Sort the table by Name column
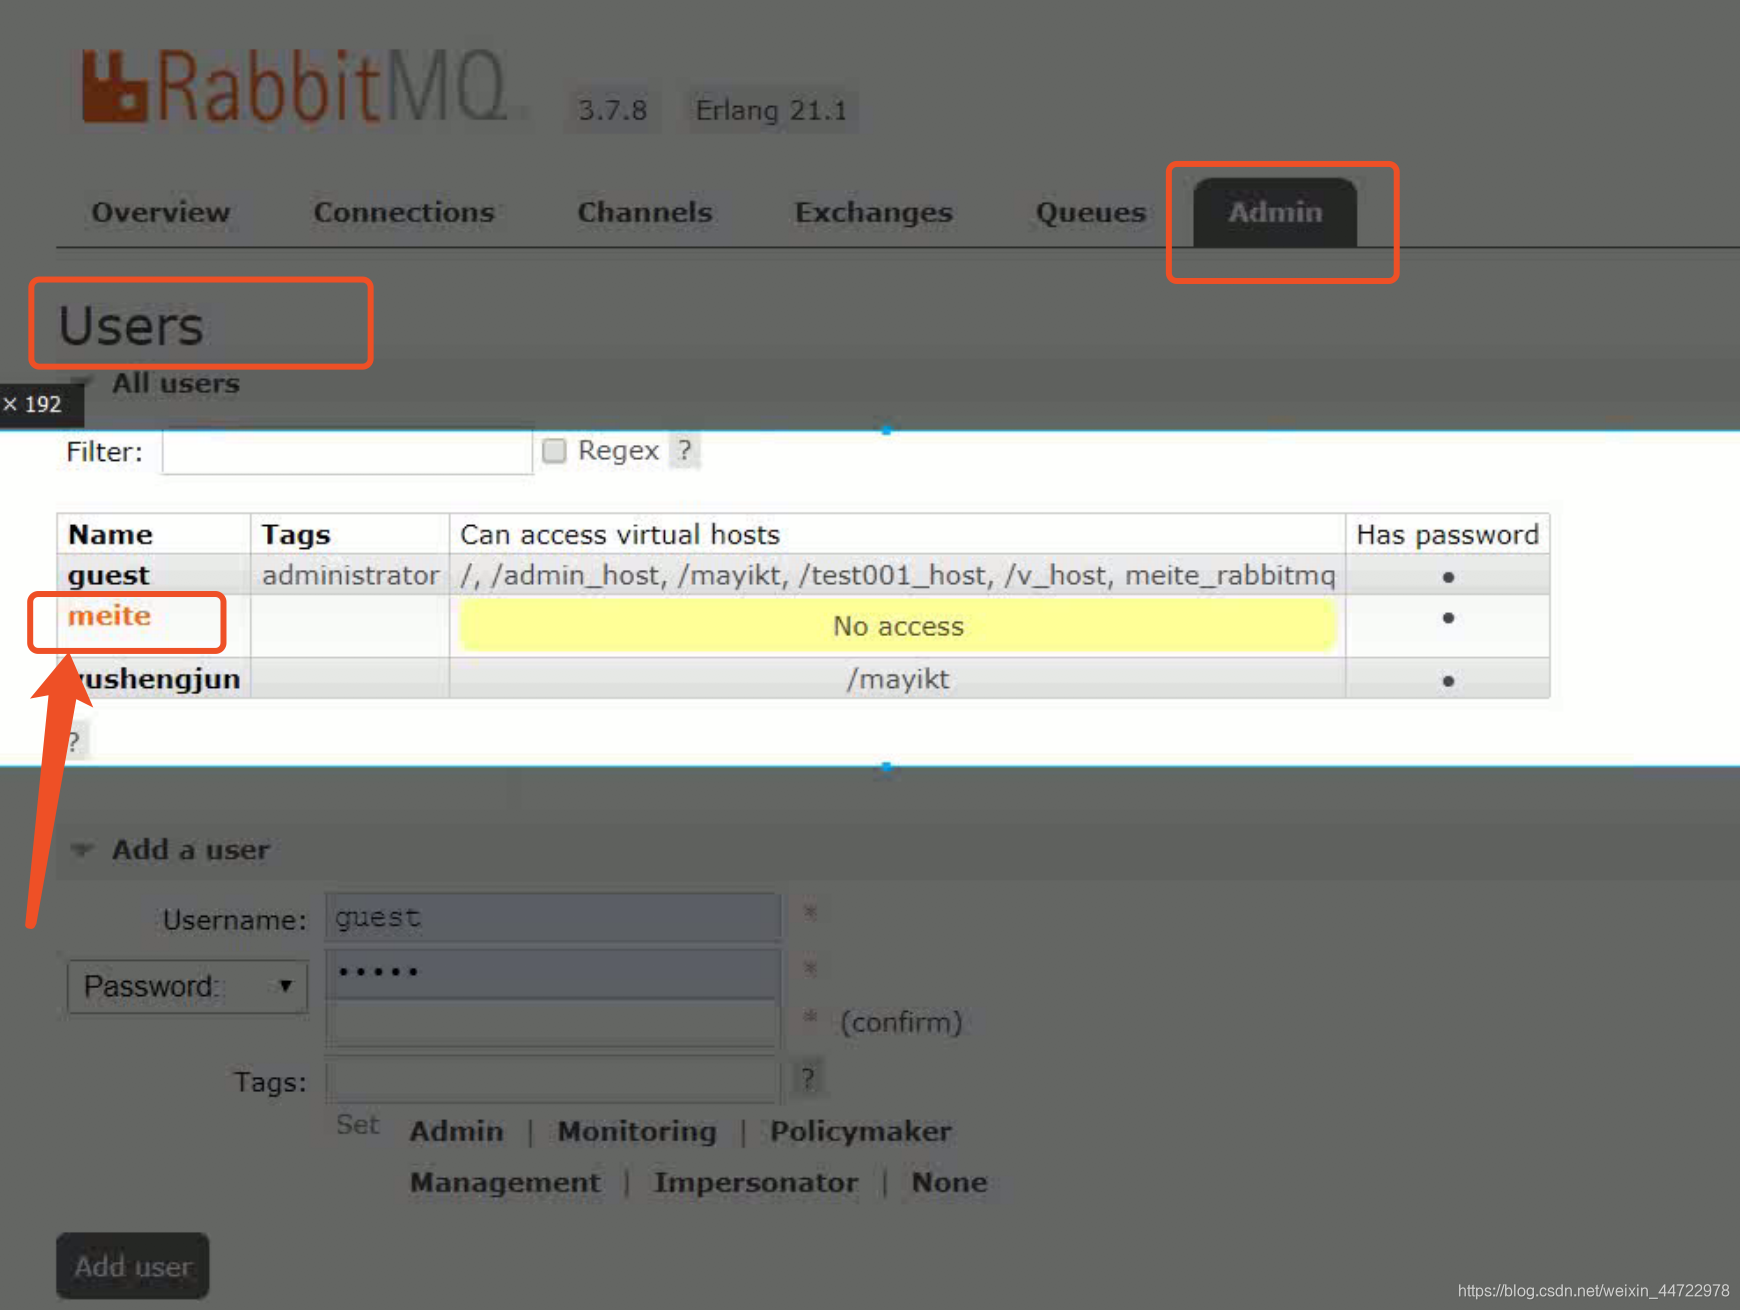 [x=110, y=534]
